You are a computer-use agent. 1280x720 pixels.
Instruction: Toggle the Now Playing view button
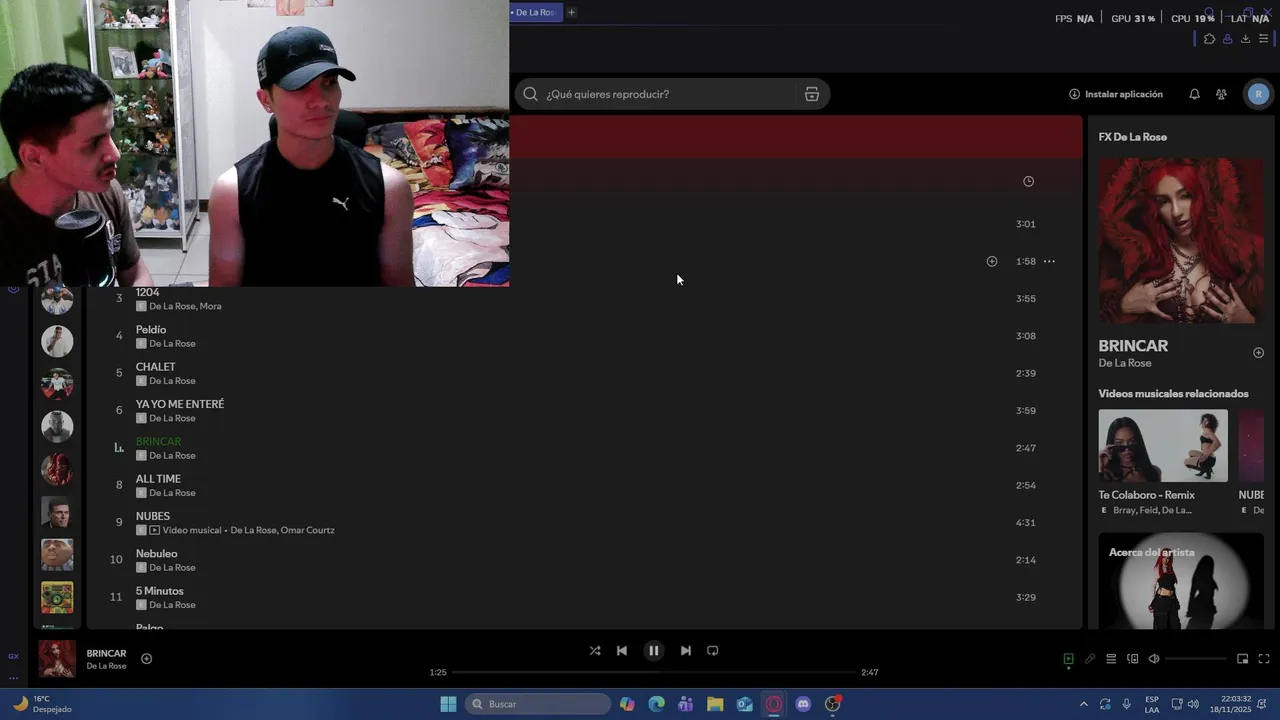1068,659
